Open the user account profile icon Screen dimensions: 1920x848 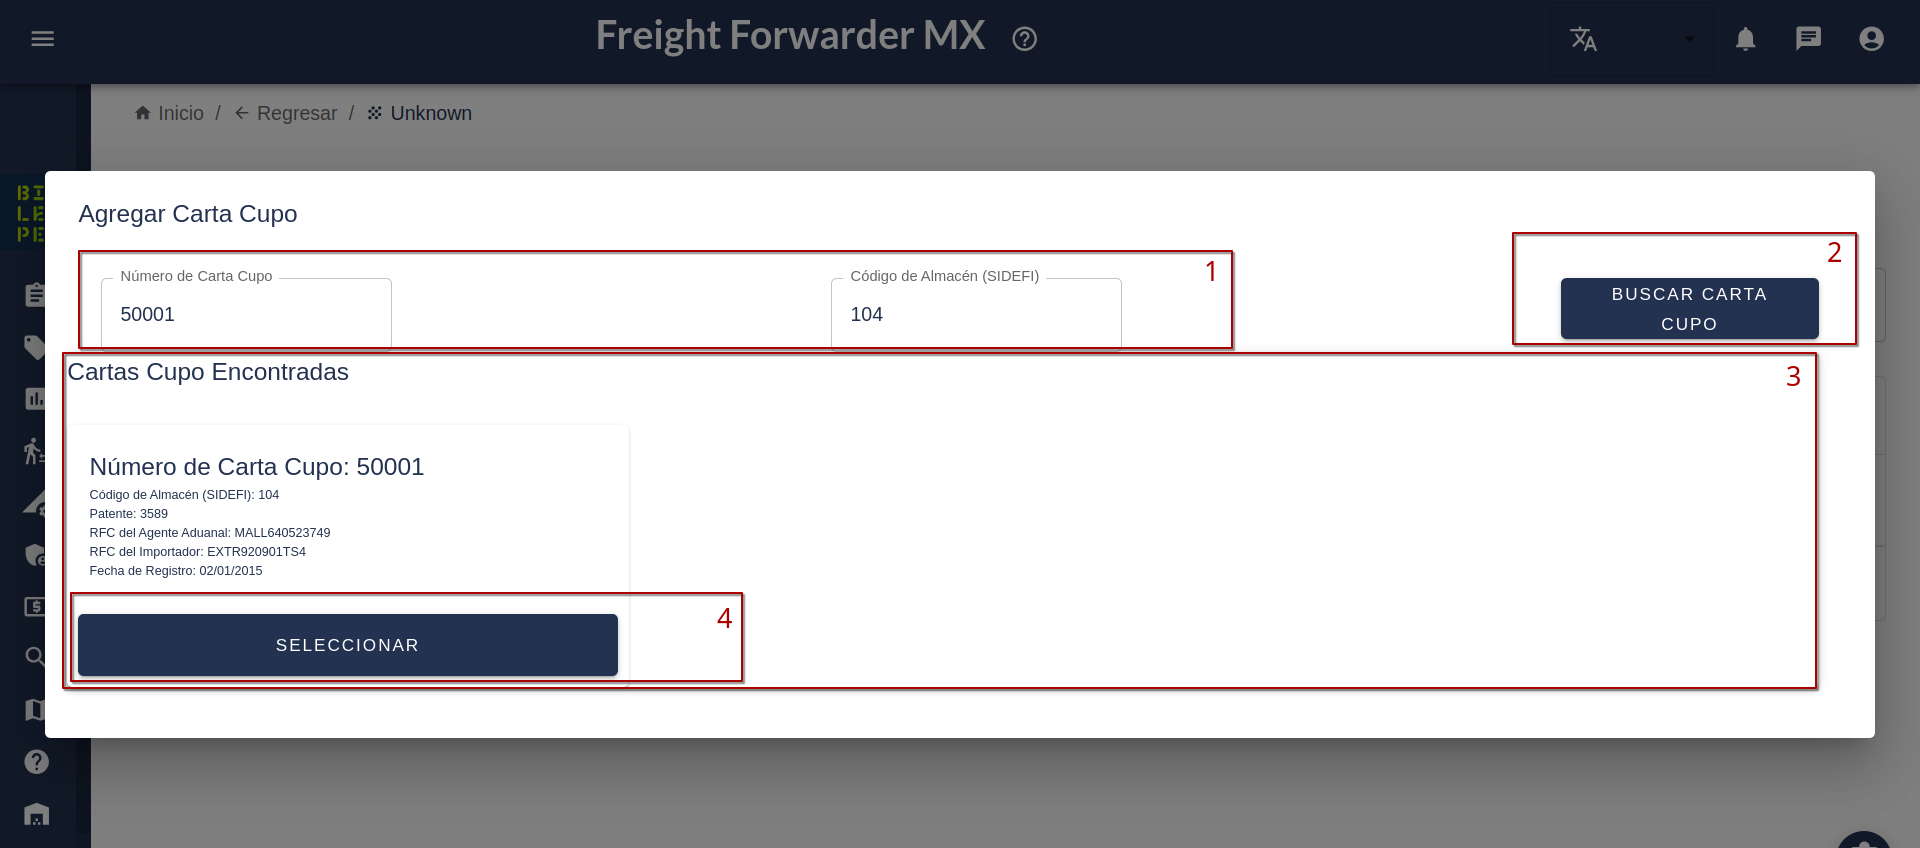pos(1871,39)
